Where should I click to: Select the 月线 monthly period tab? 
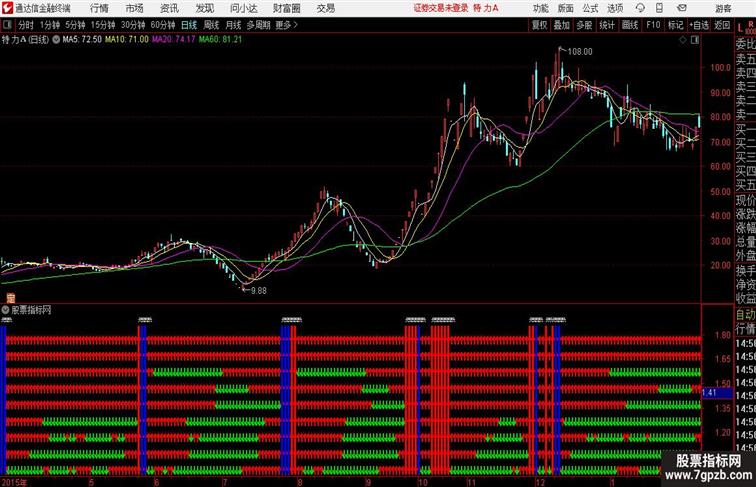pos(233,25)
